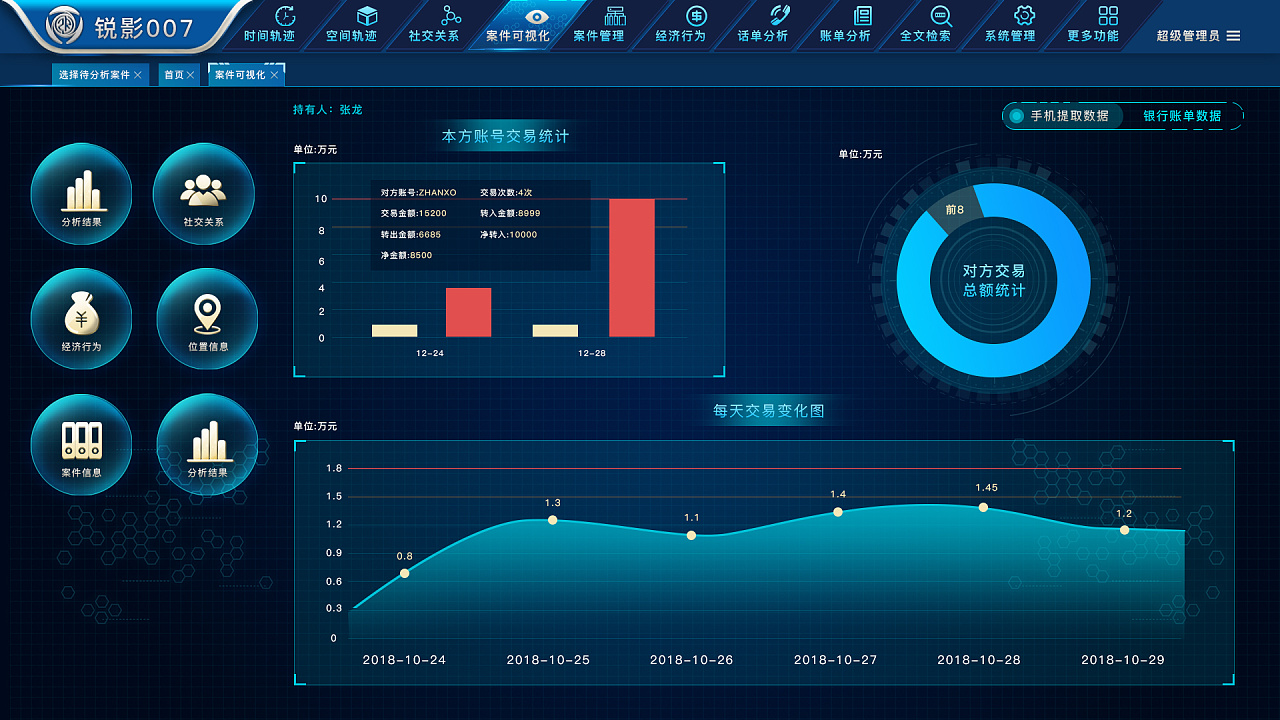Open the 超级管理员 hamburger menu

click(1233, 36)
